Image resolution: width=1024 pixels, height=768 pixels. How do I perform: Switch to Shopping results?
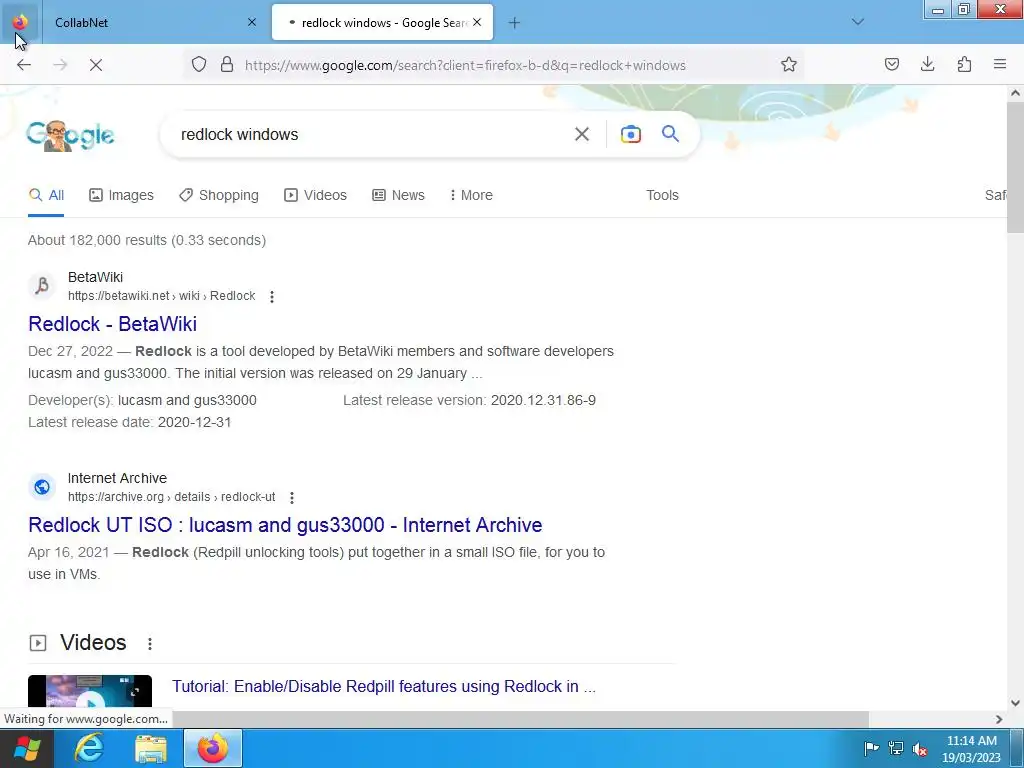(x=219, y=195)
